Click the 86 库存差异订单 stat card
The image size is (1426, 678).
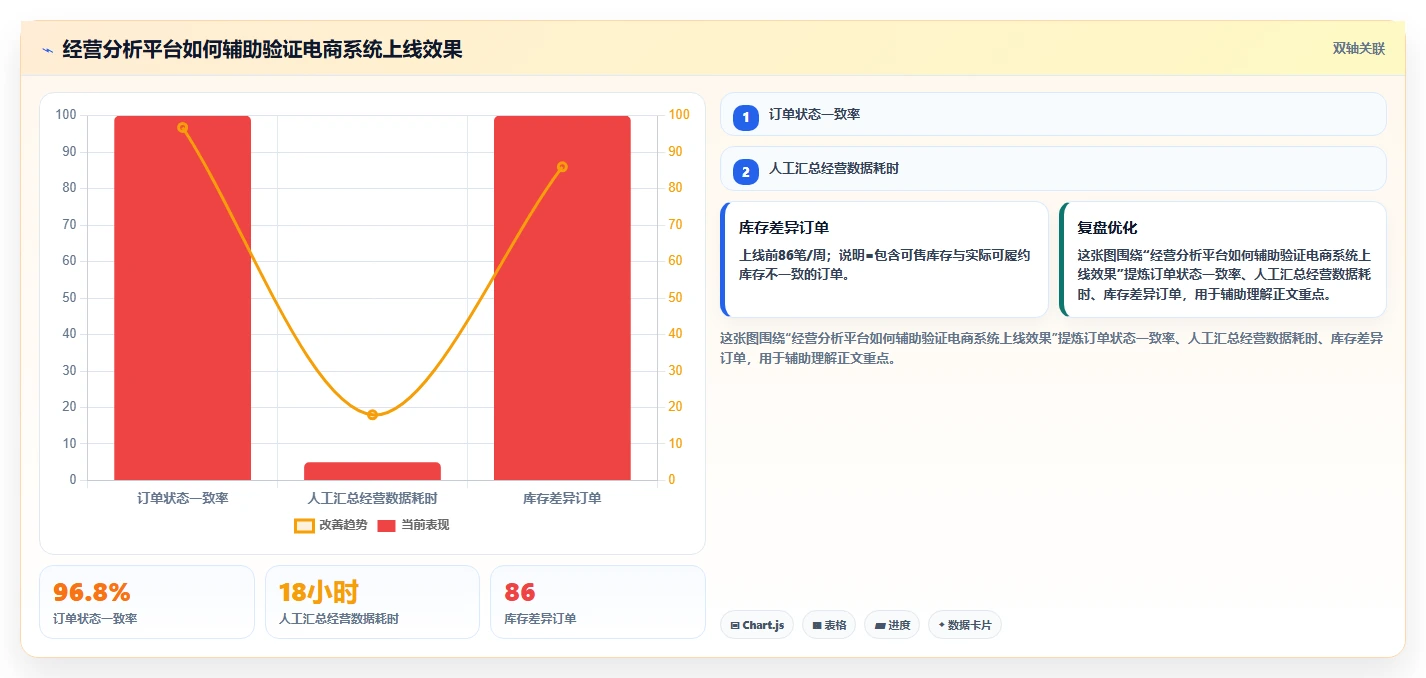coord(598,602)
